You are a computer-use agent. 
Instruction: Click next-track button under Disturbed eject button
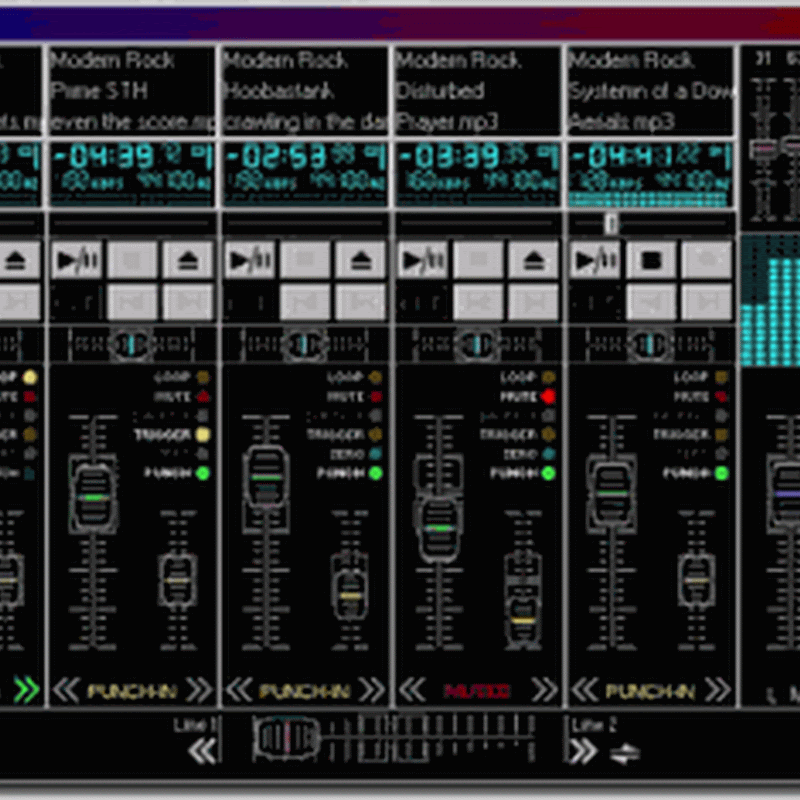click(x=534, y=302)
